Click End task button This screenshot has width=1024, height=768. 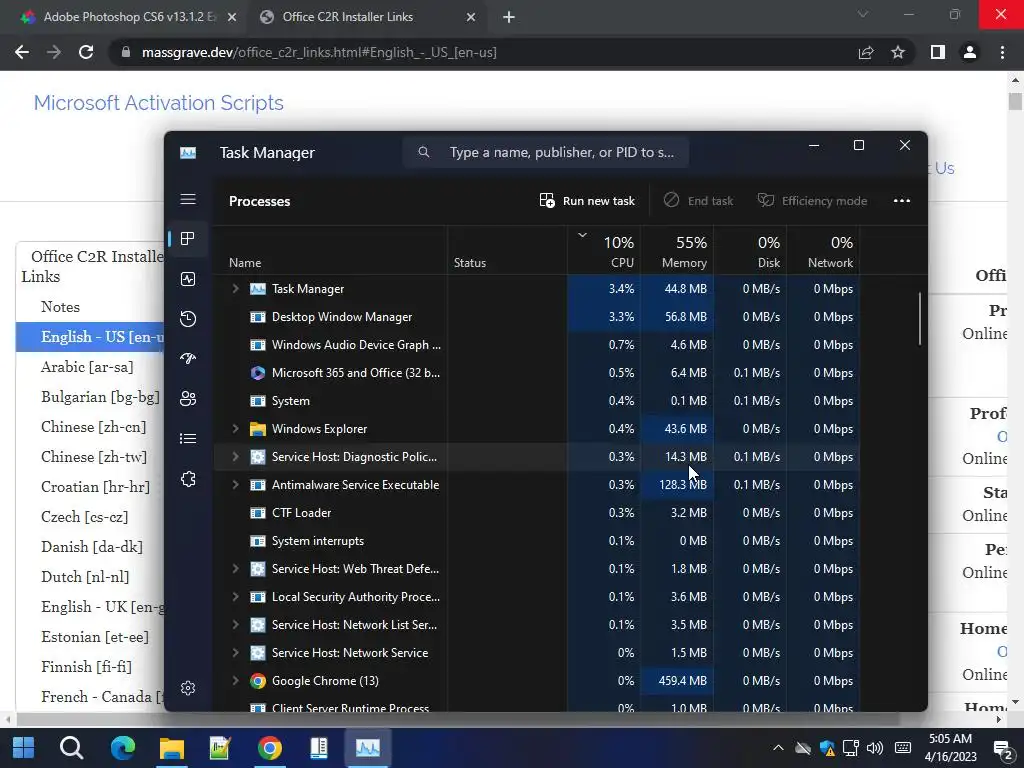[698, 200]
